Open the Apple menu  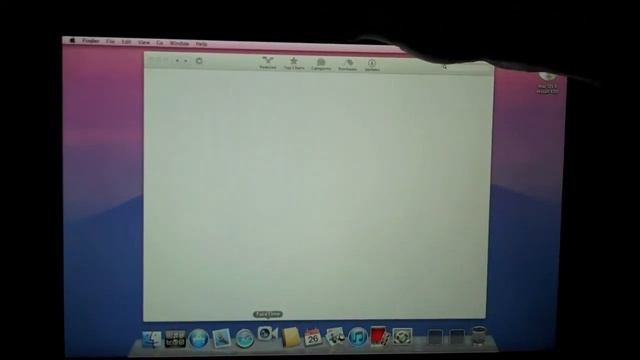72,40
